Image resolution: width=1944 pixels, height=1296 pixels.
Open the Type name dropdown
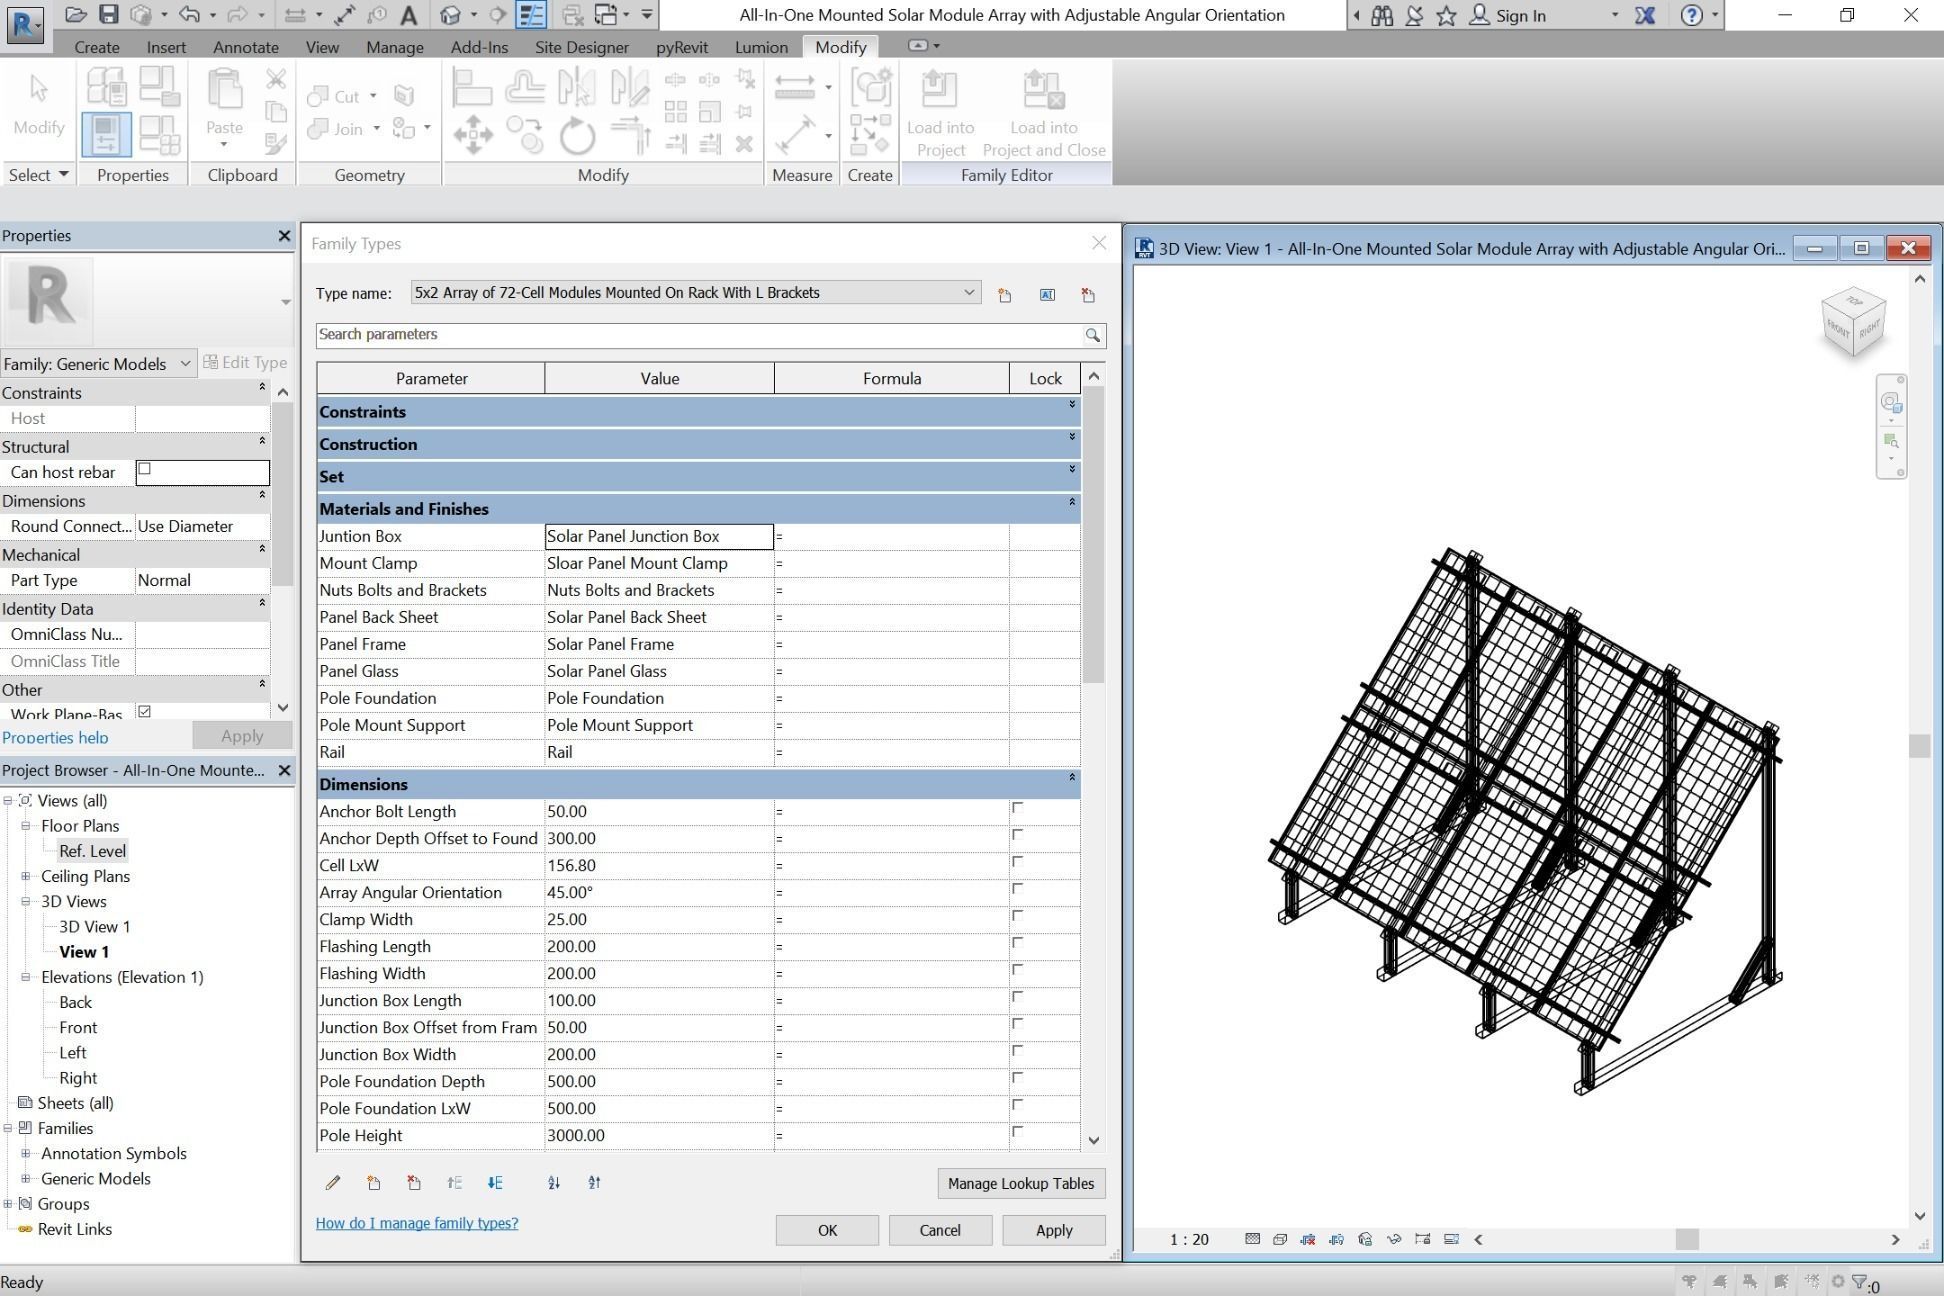[968, 293]
